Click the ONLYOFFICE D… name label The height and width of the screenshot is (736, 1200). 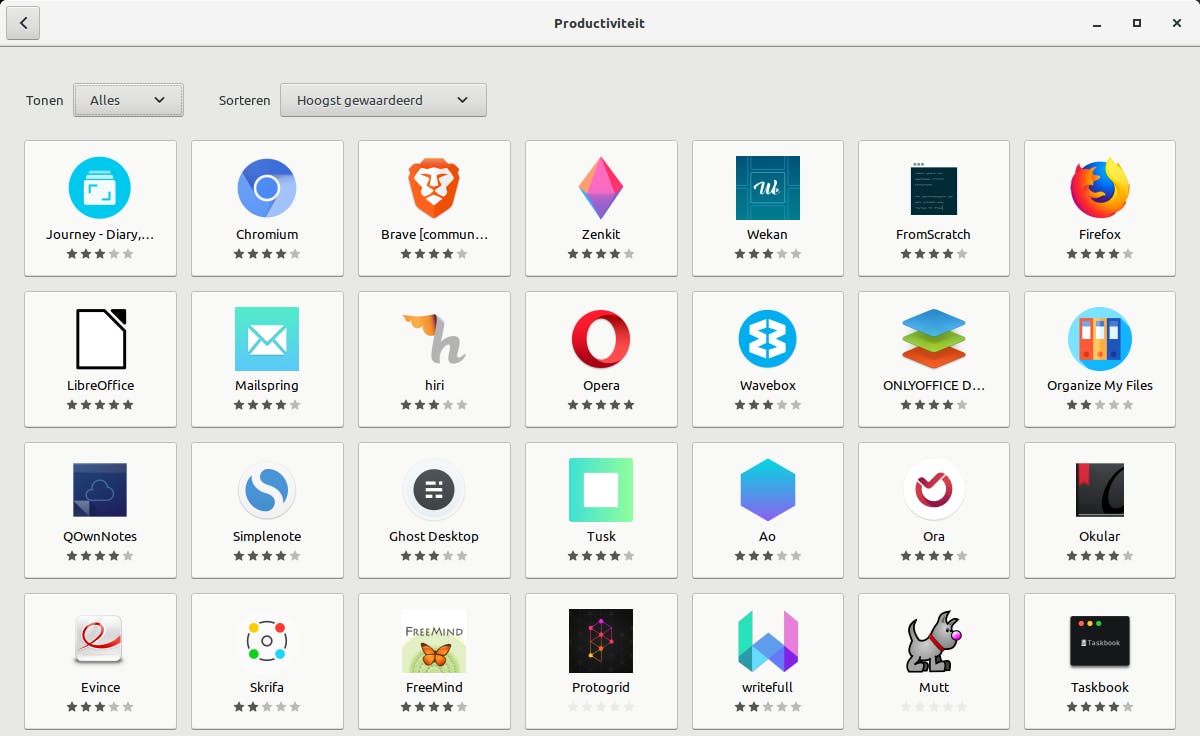pos(934,386)
